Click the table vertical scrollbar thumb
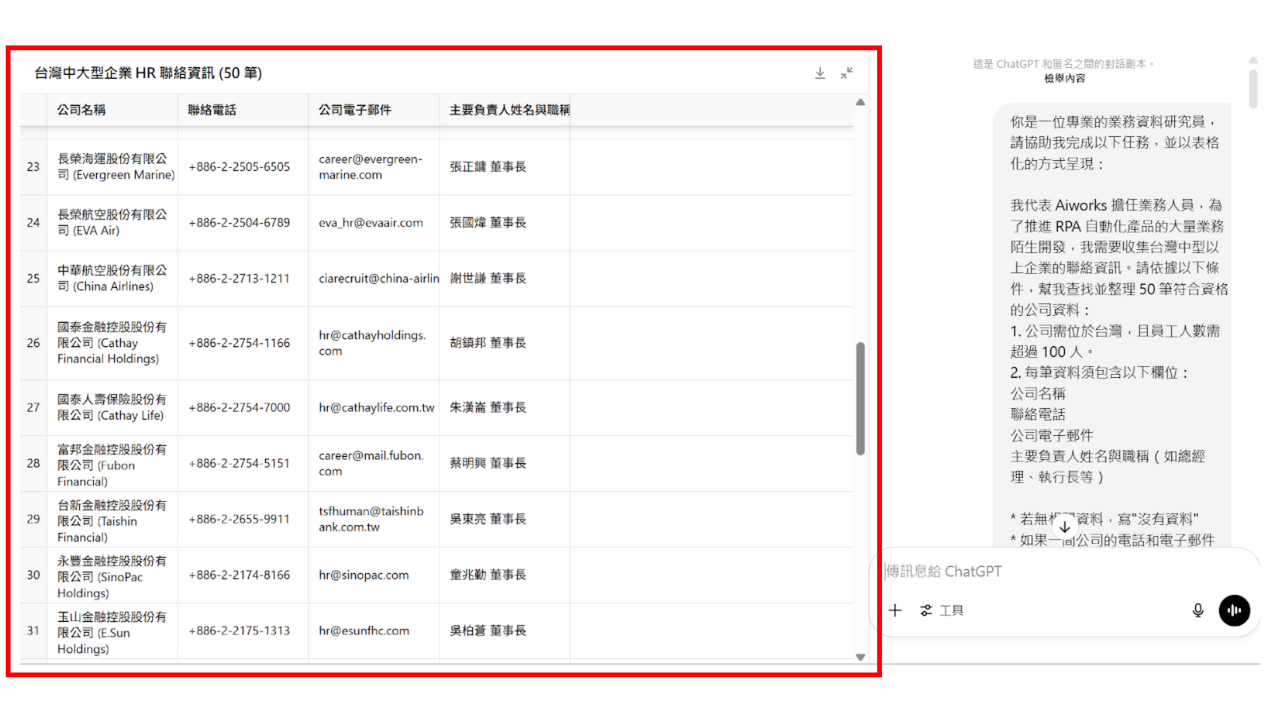Viewport: 1280px width, 720px height. (860, 399)
